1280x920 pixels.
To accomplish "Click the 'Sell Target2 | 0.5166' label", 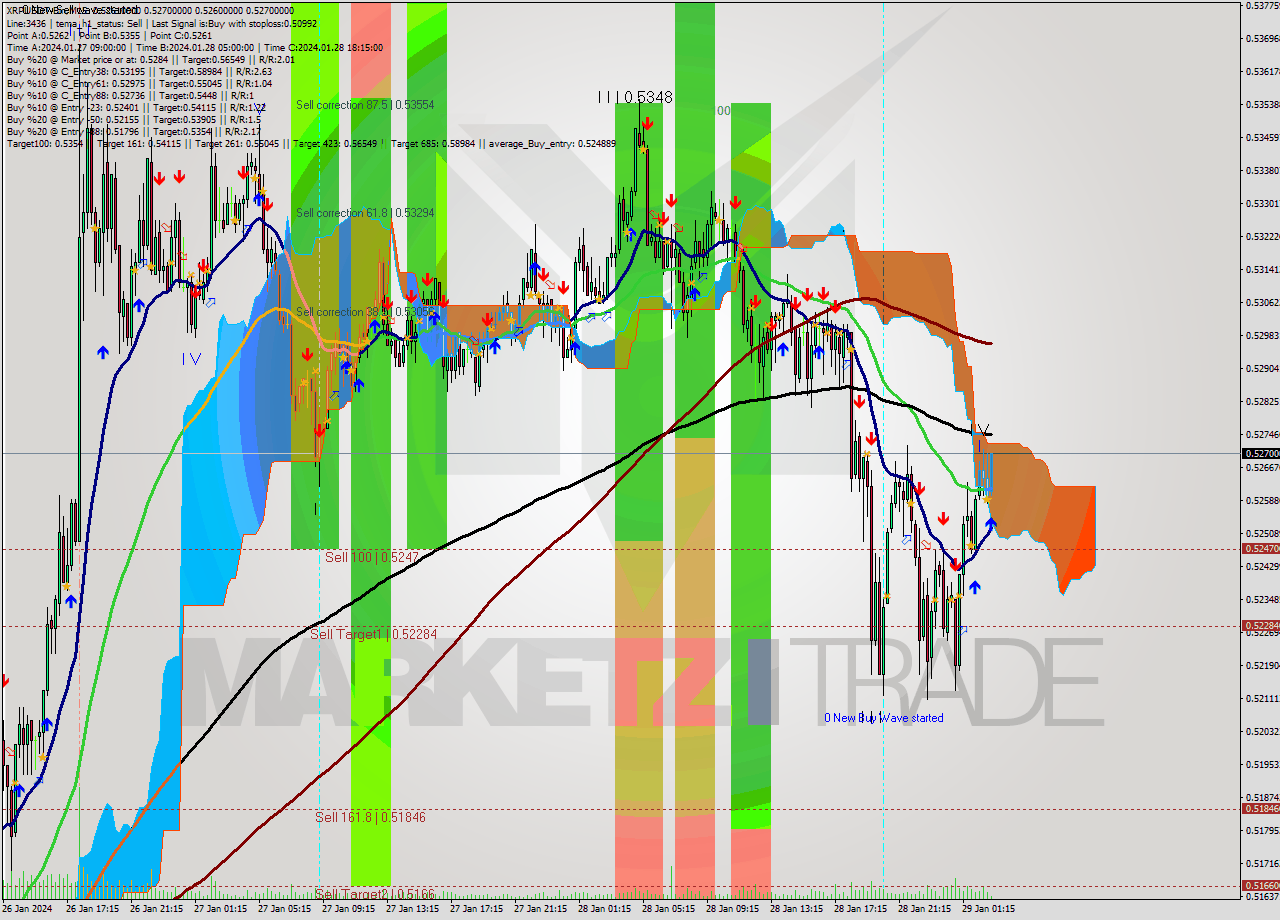I will [x=374, y=894].
